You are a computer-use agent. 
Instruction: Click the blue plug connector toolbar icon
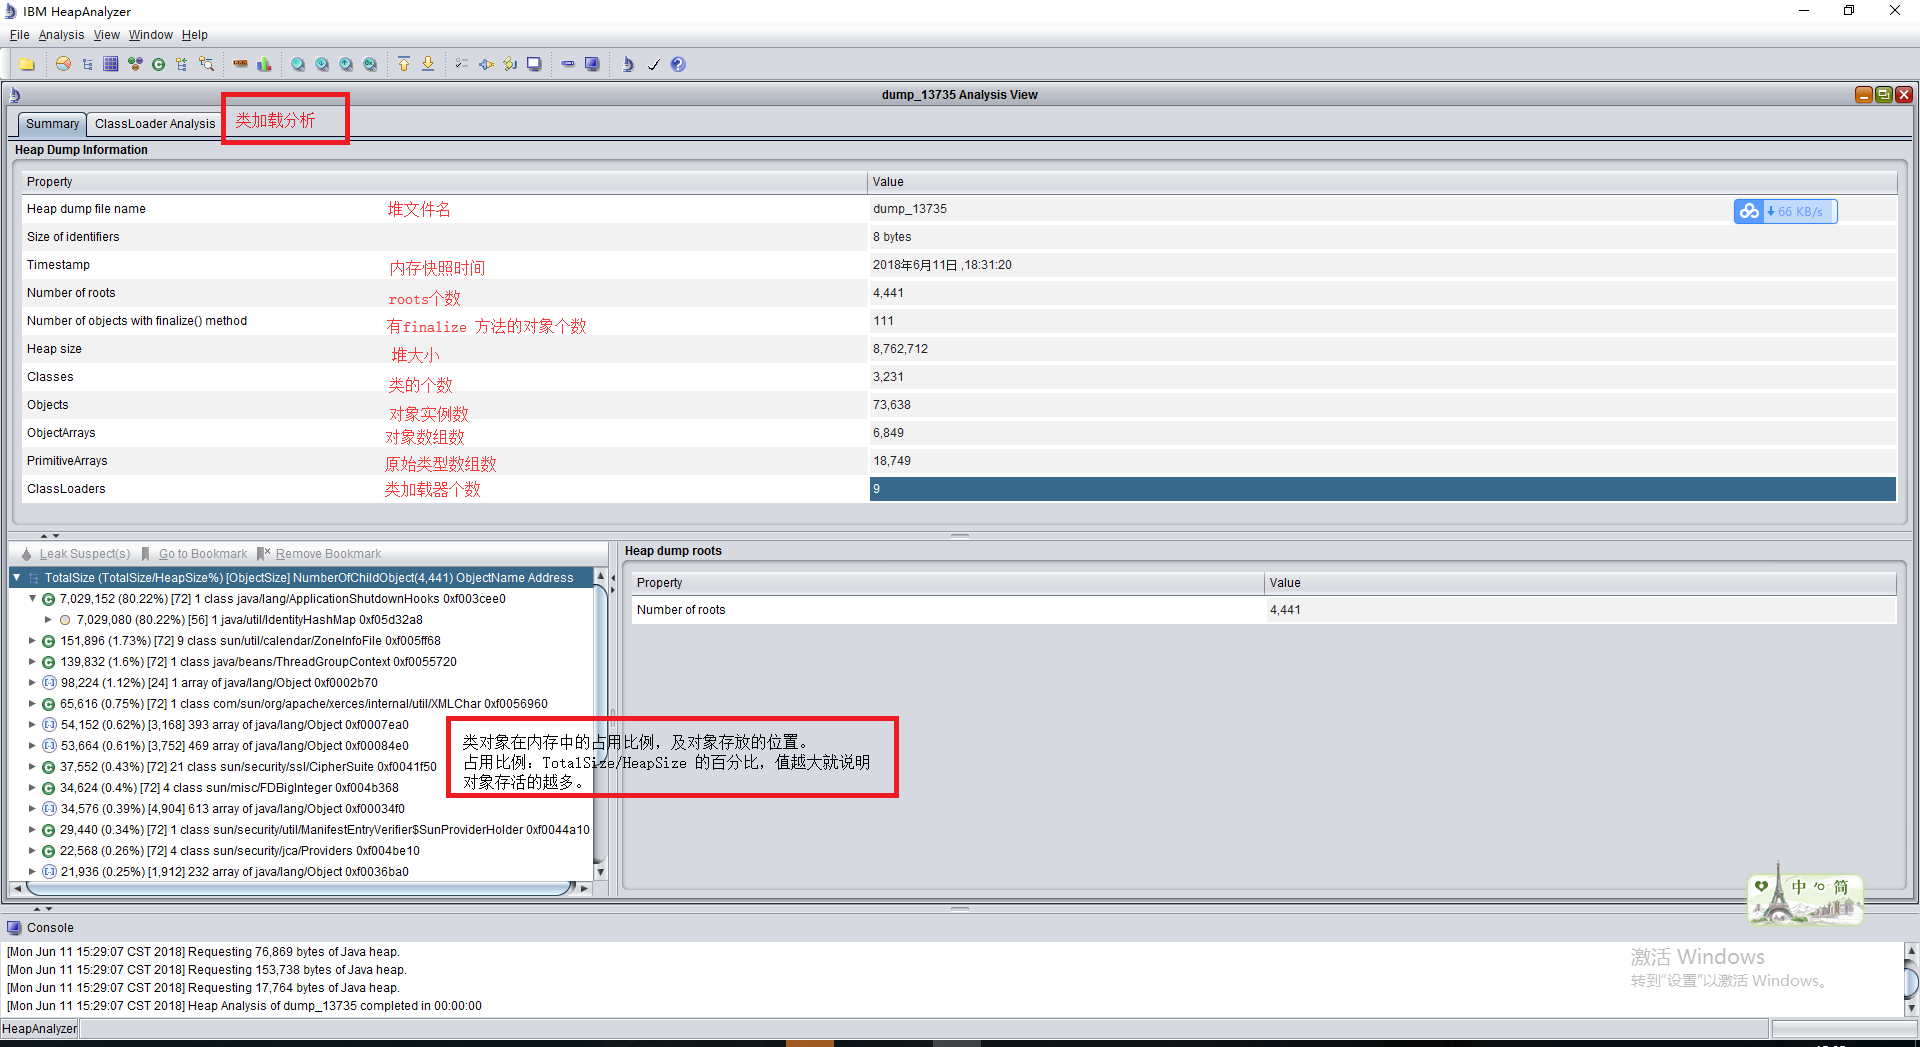486,64
